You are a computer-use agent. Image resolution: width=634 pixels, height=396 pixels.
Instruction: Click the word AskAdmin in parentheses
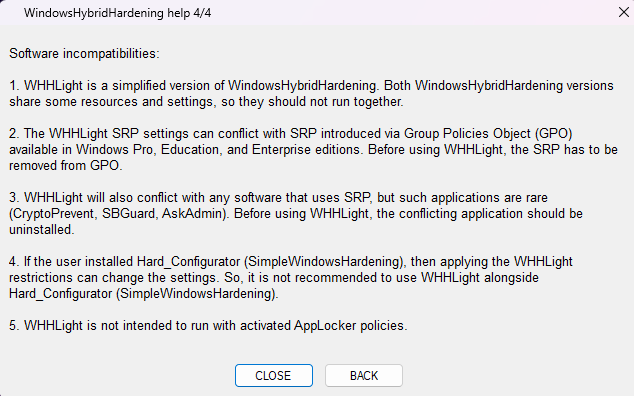click(193, 214)
